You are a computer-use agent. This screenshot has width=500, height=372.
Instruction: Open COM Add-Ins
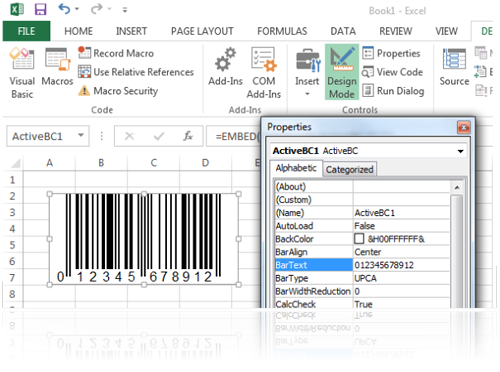[x=264, y=73]
